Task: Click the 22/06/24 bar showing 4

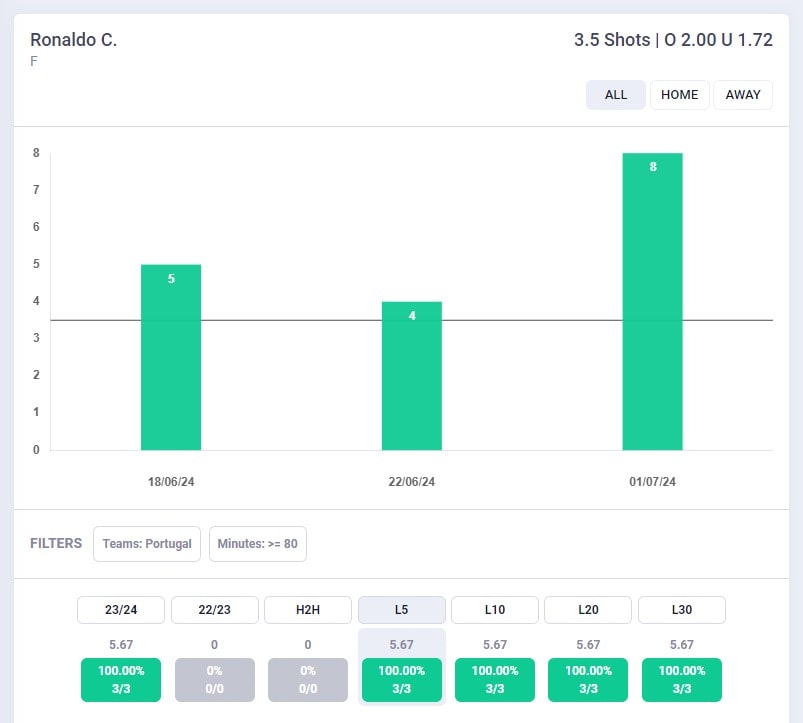Action: (412, 376)
